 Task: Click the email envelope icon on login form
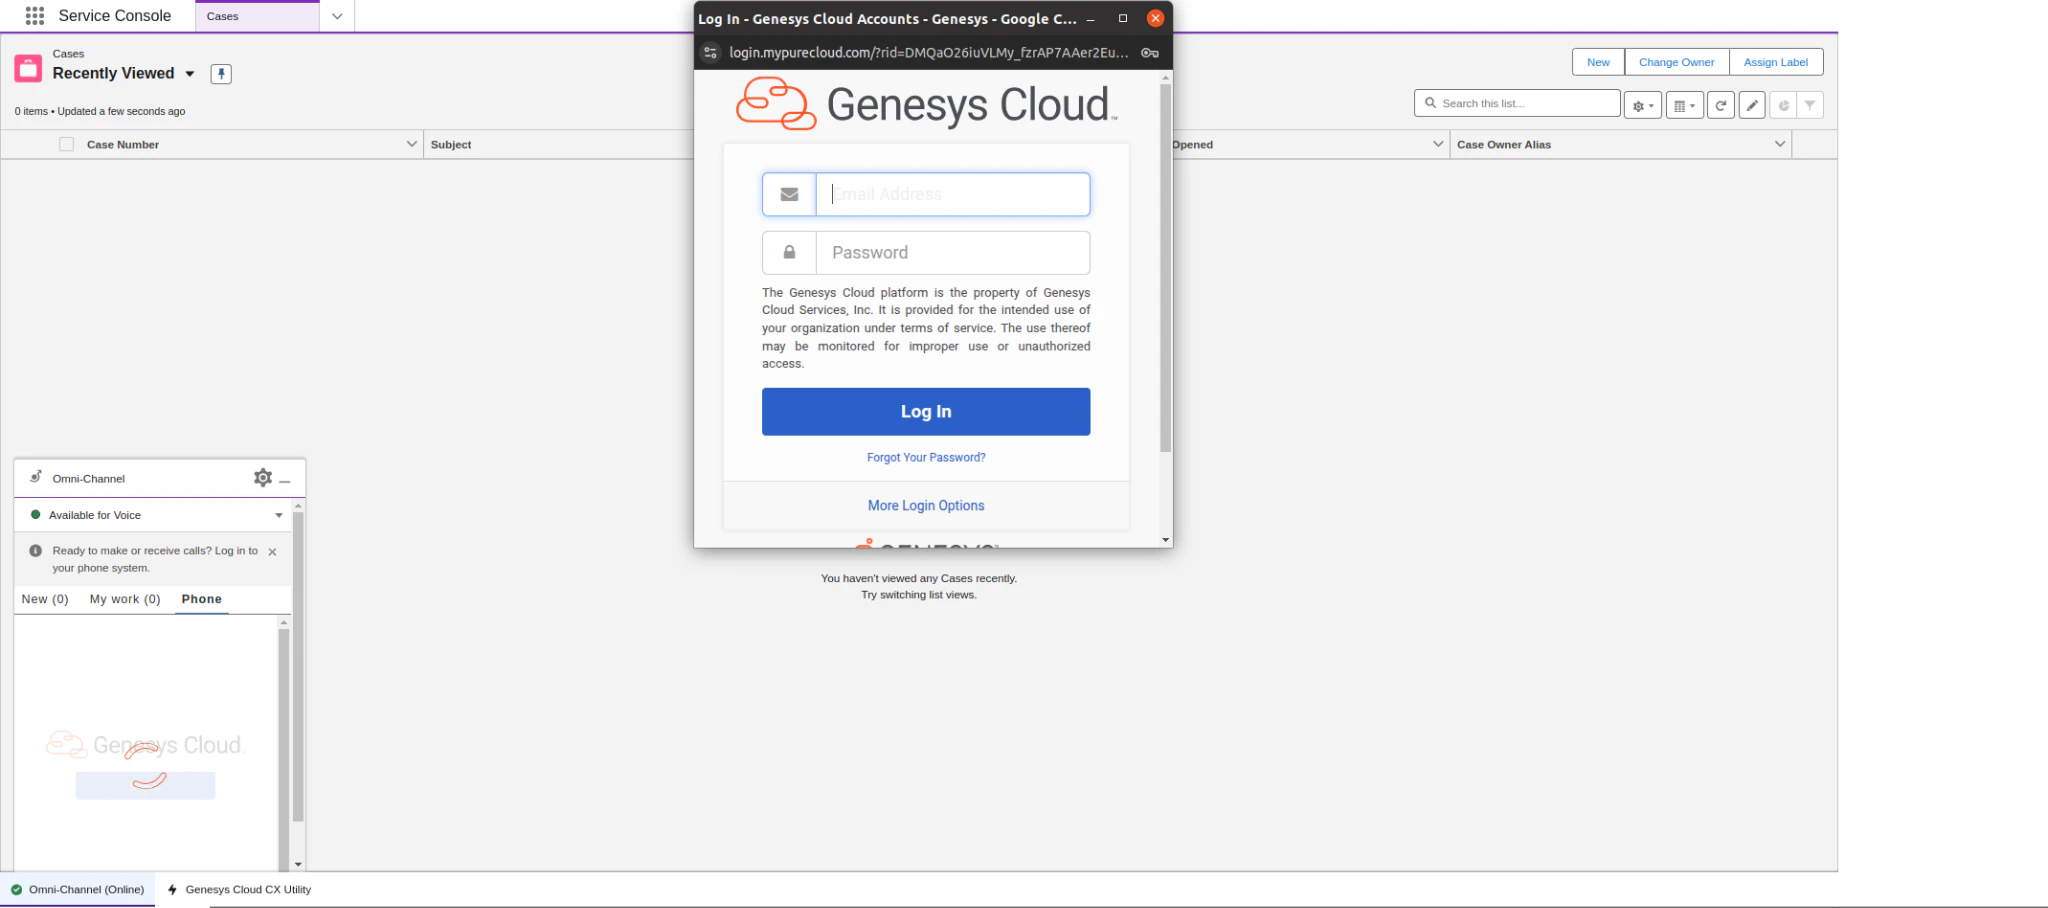tap(789, 194)
